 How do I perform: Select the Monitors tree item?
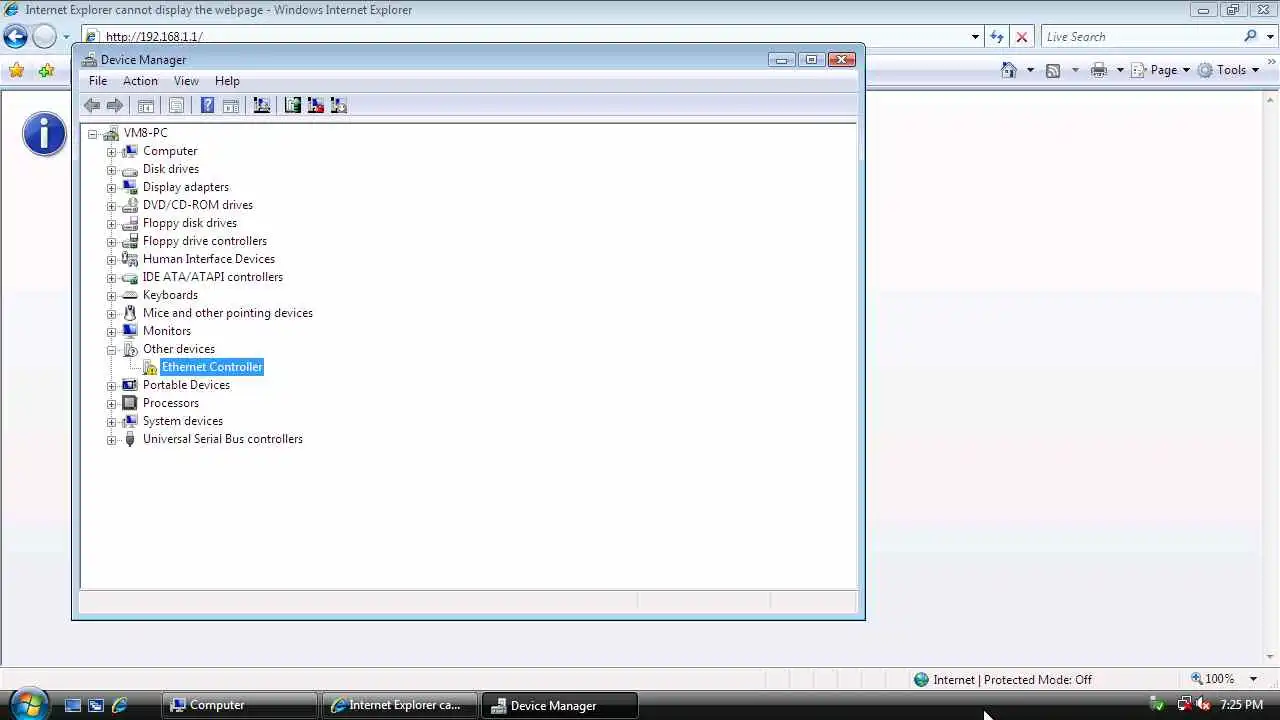pyautogui.click(x=167, y=331)
